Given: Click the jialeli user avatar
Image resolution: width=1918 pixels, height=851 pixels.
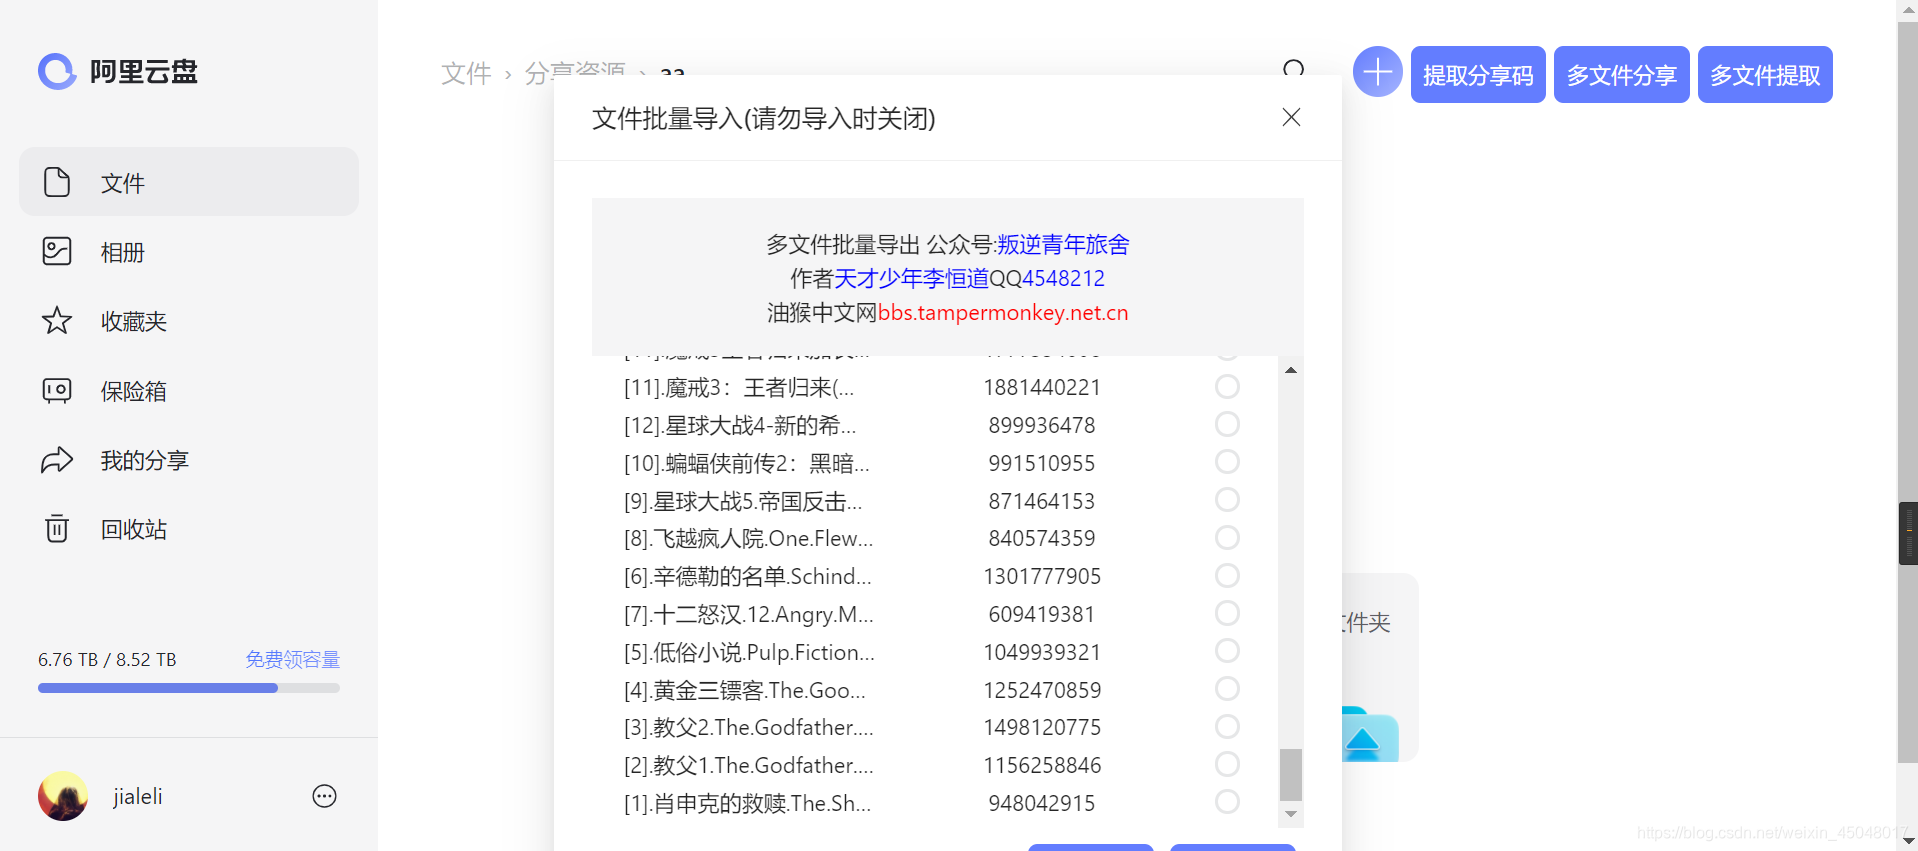Looking at the screenshot, I should [63, 796].
